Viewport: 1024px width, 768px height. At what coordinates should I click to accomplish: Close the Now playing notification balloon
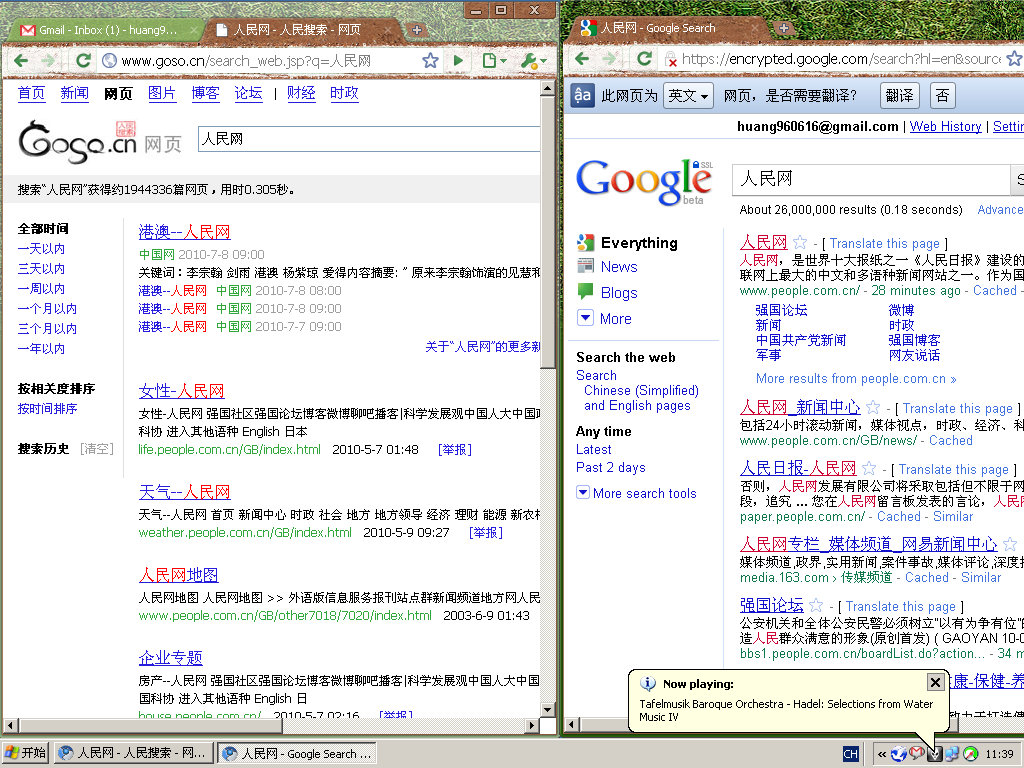(935, 682)
